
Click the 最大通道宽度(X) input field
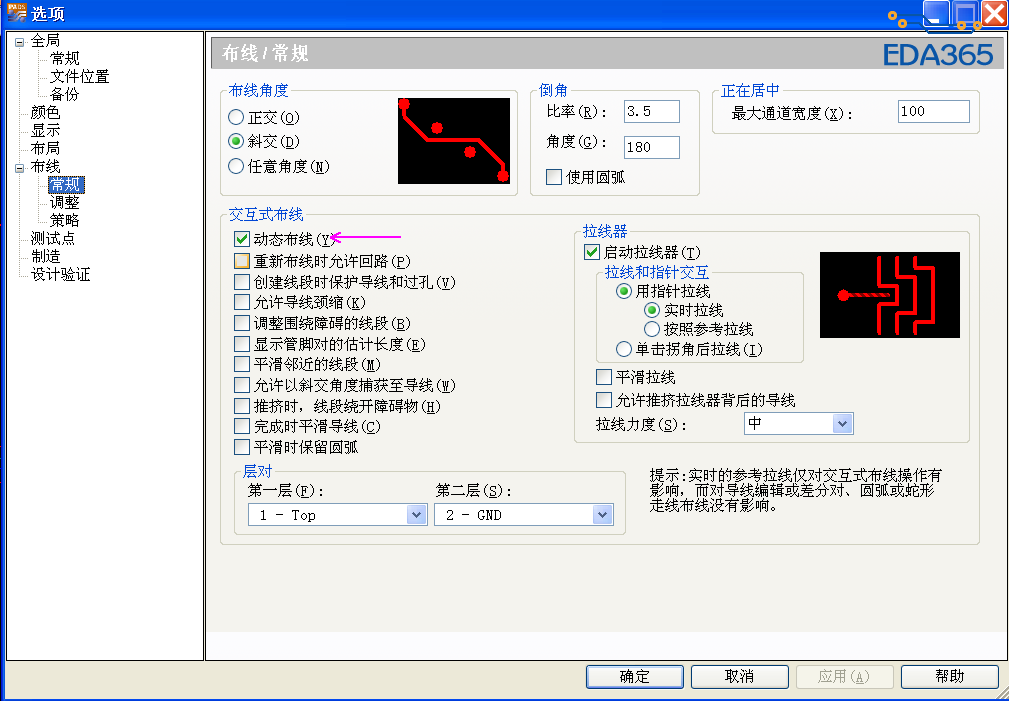[x=933, y=111]
